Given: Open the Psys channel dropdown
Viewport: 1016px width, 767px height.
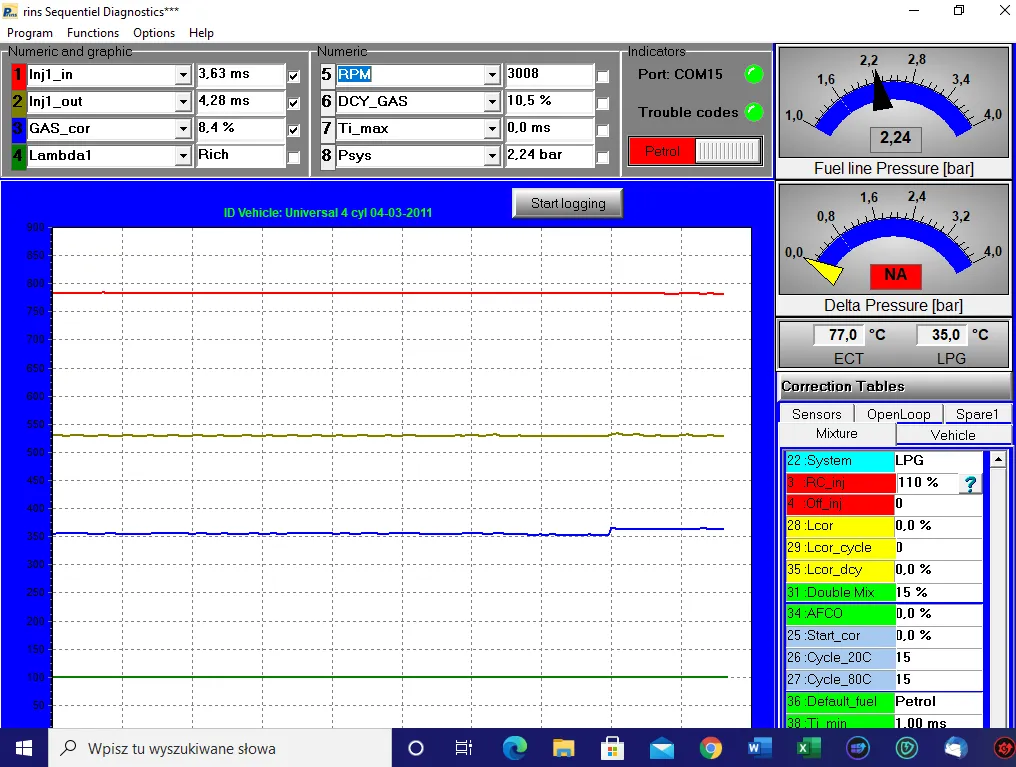Looking at the screenshot, I should point(492,155).
